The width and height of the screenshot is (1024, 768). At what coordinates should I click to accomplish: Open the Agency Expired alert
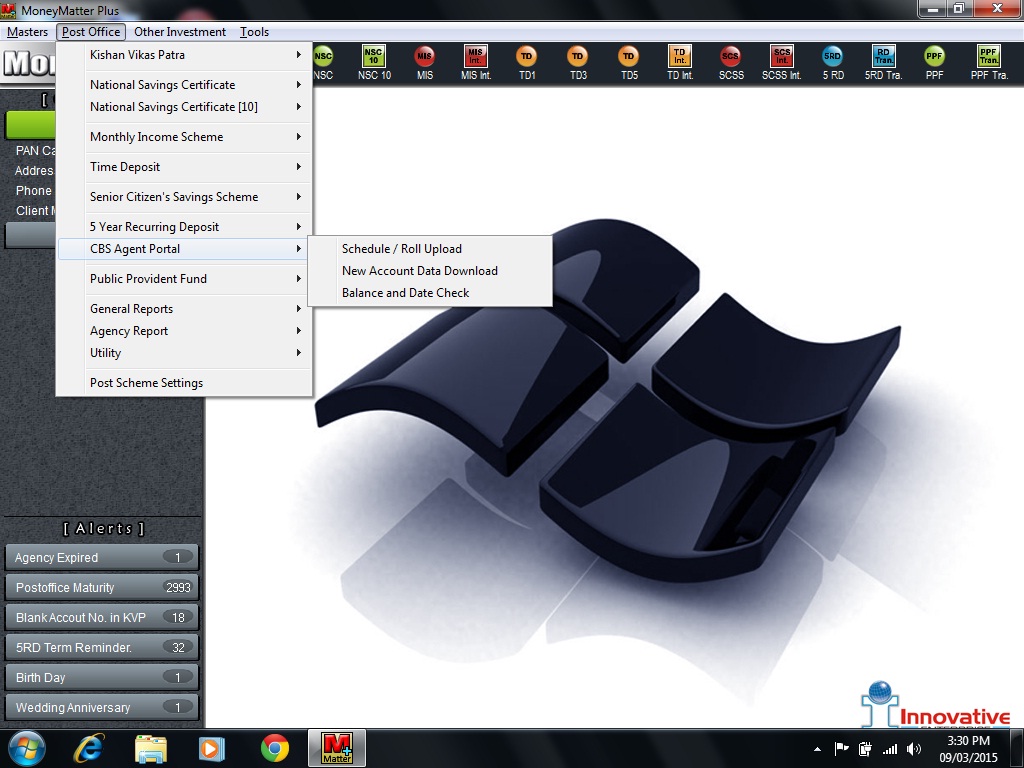(x=101, y=558)
